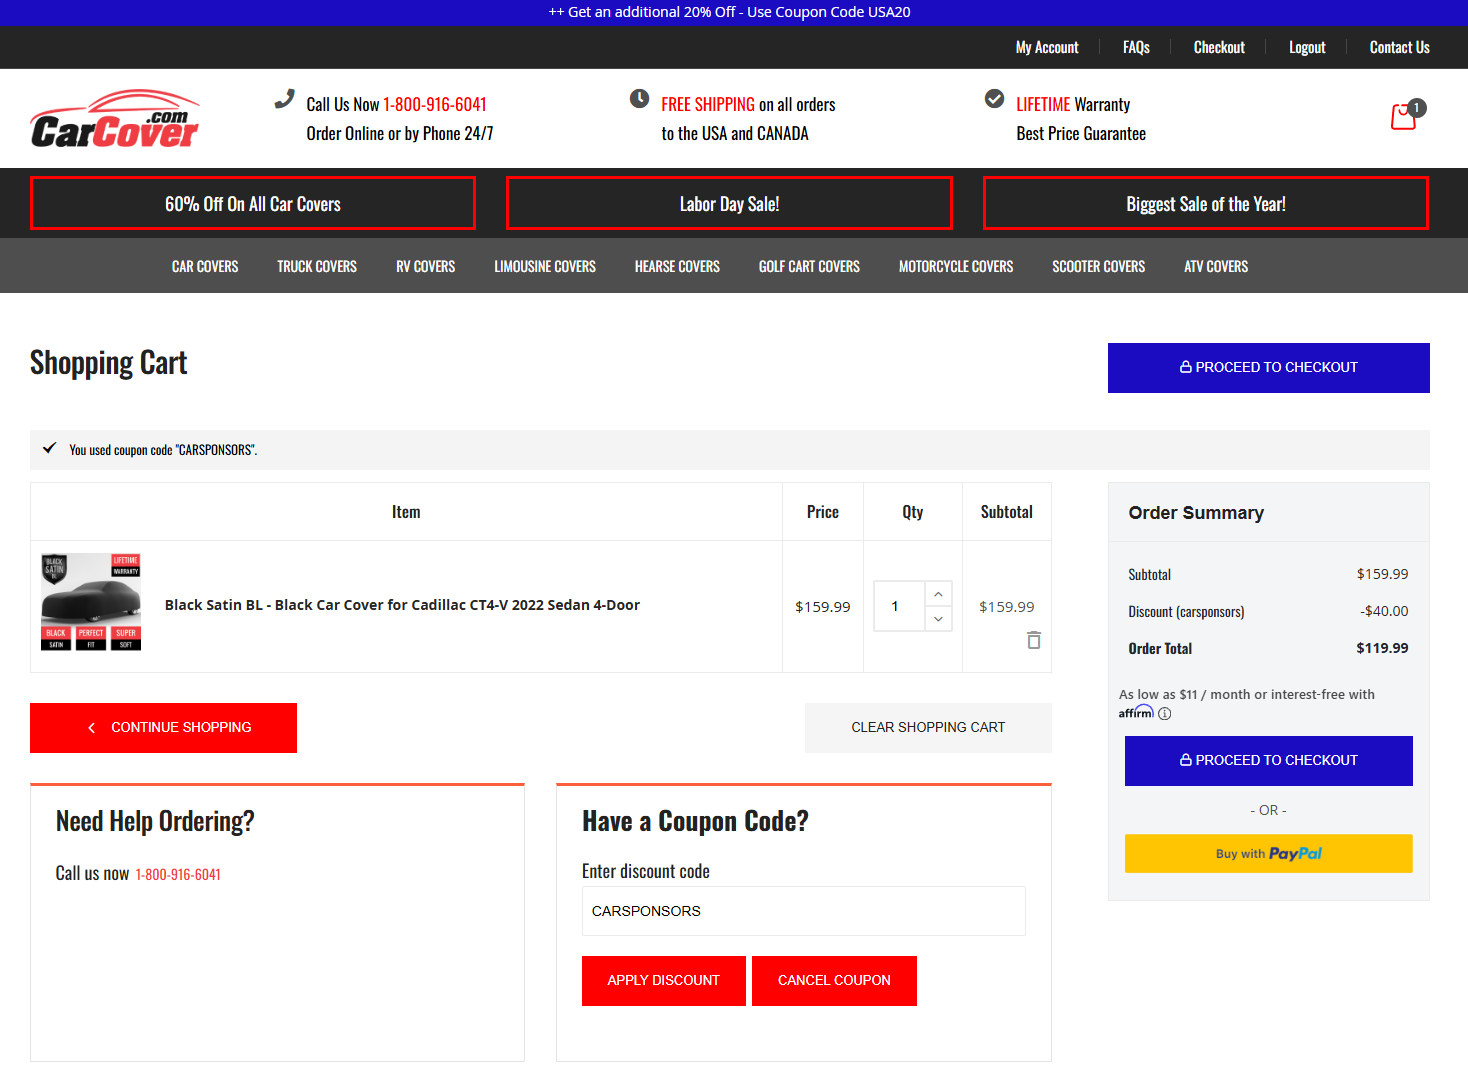The height and width of the screenshot is (1081, 1468).
Task: Open the Motorcycle Covers menu
Action: pyautogui.click(x=955, y=266)
